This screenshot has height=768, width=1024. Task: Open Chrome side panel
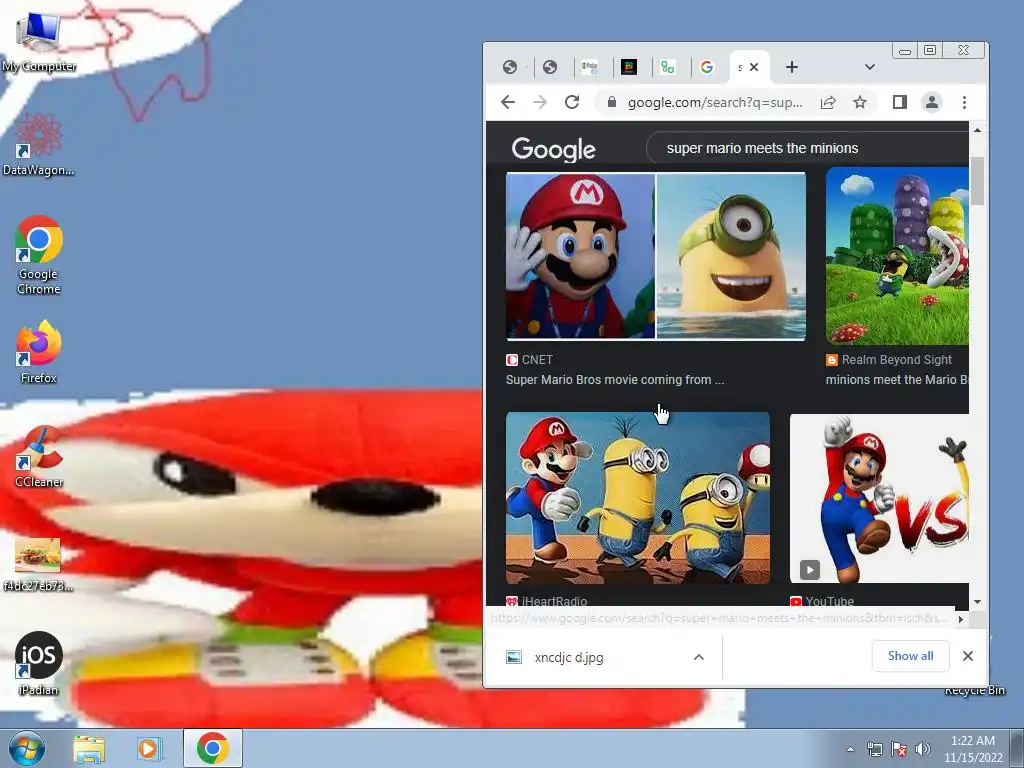point(900,102)
